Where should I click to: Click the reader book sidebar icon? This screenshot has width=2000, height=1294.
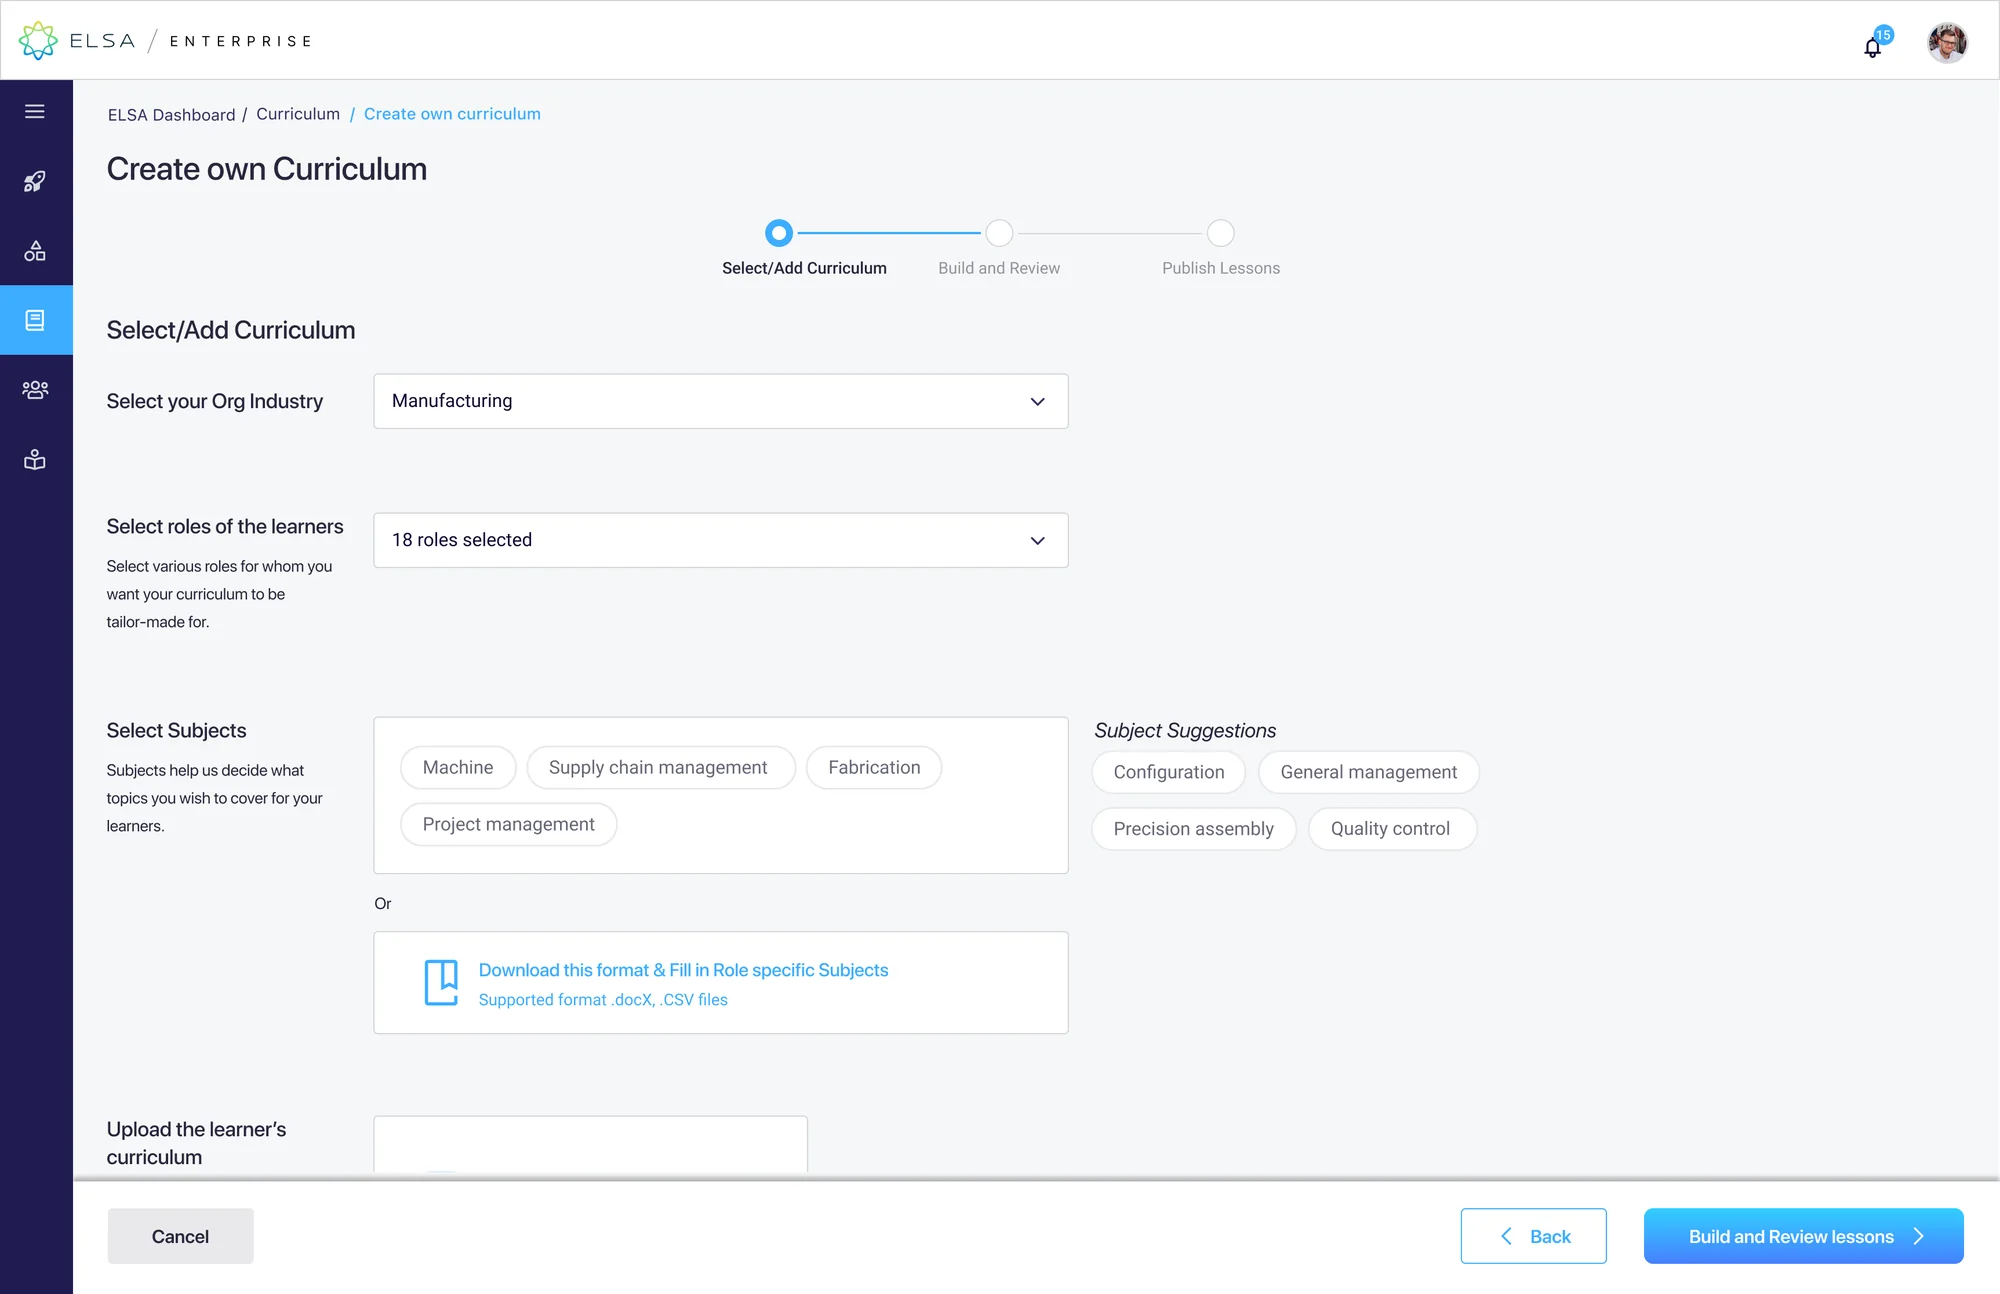click(x=35, y=460)
